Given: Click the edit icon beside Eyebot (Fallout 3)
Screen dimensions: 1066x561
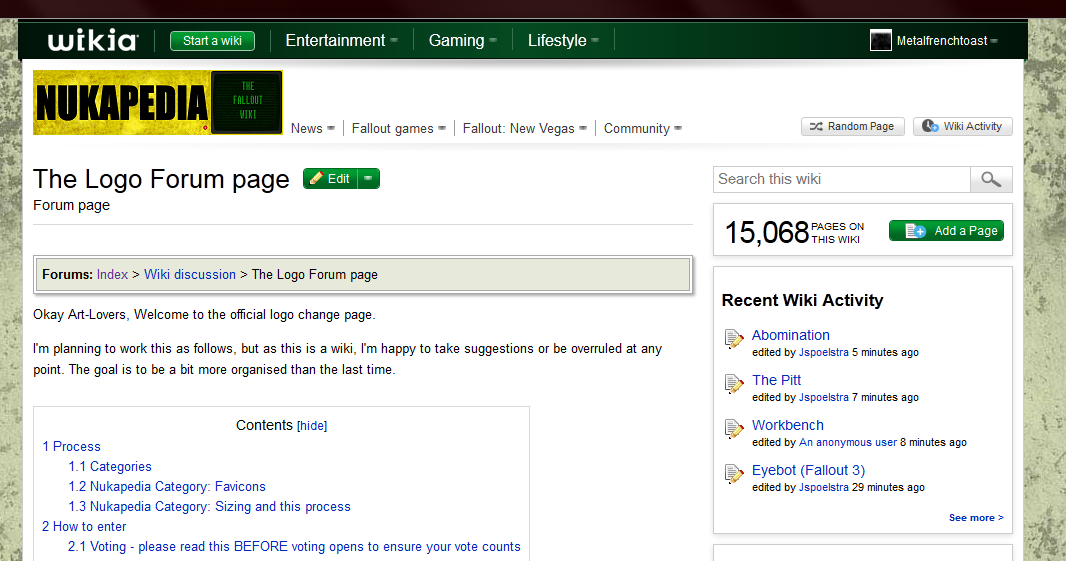Looking at the screenshot, I should tap(734, 473).
